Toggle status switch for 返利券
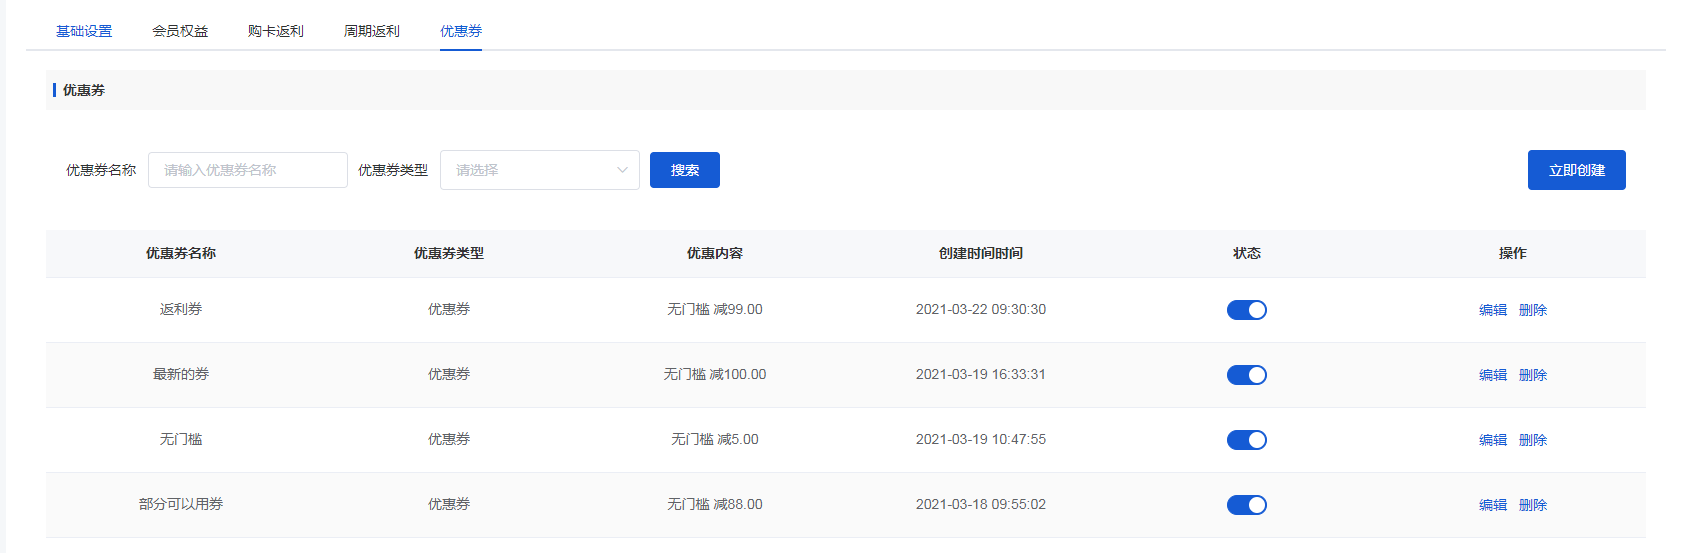 click(1247, 310)
